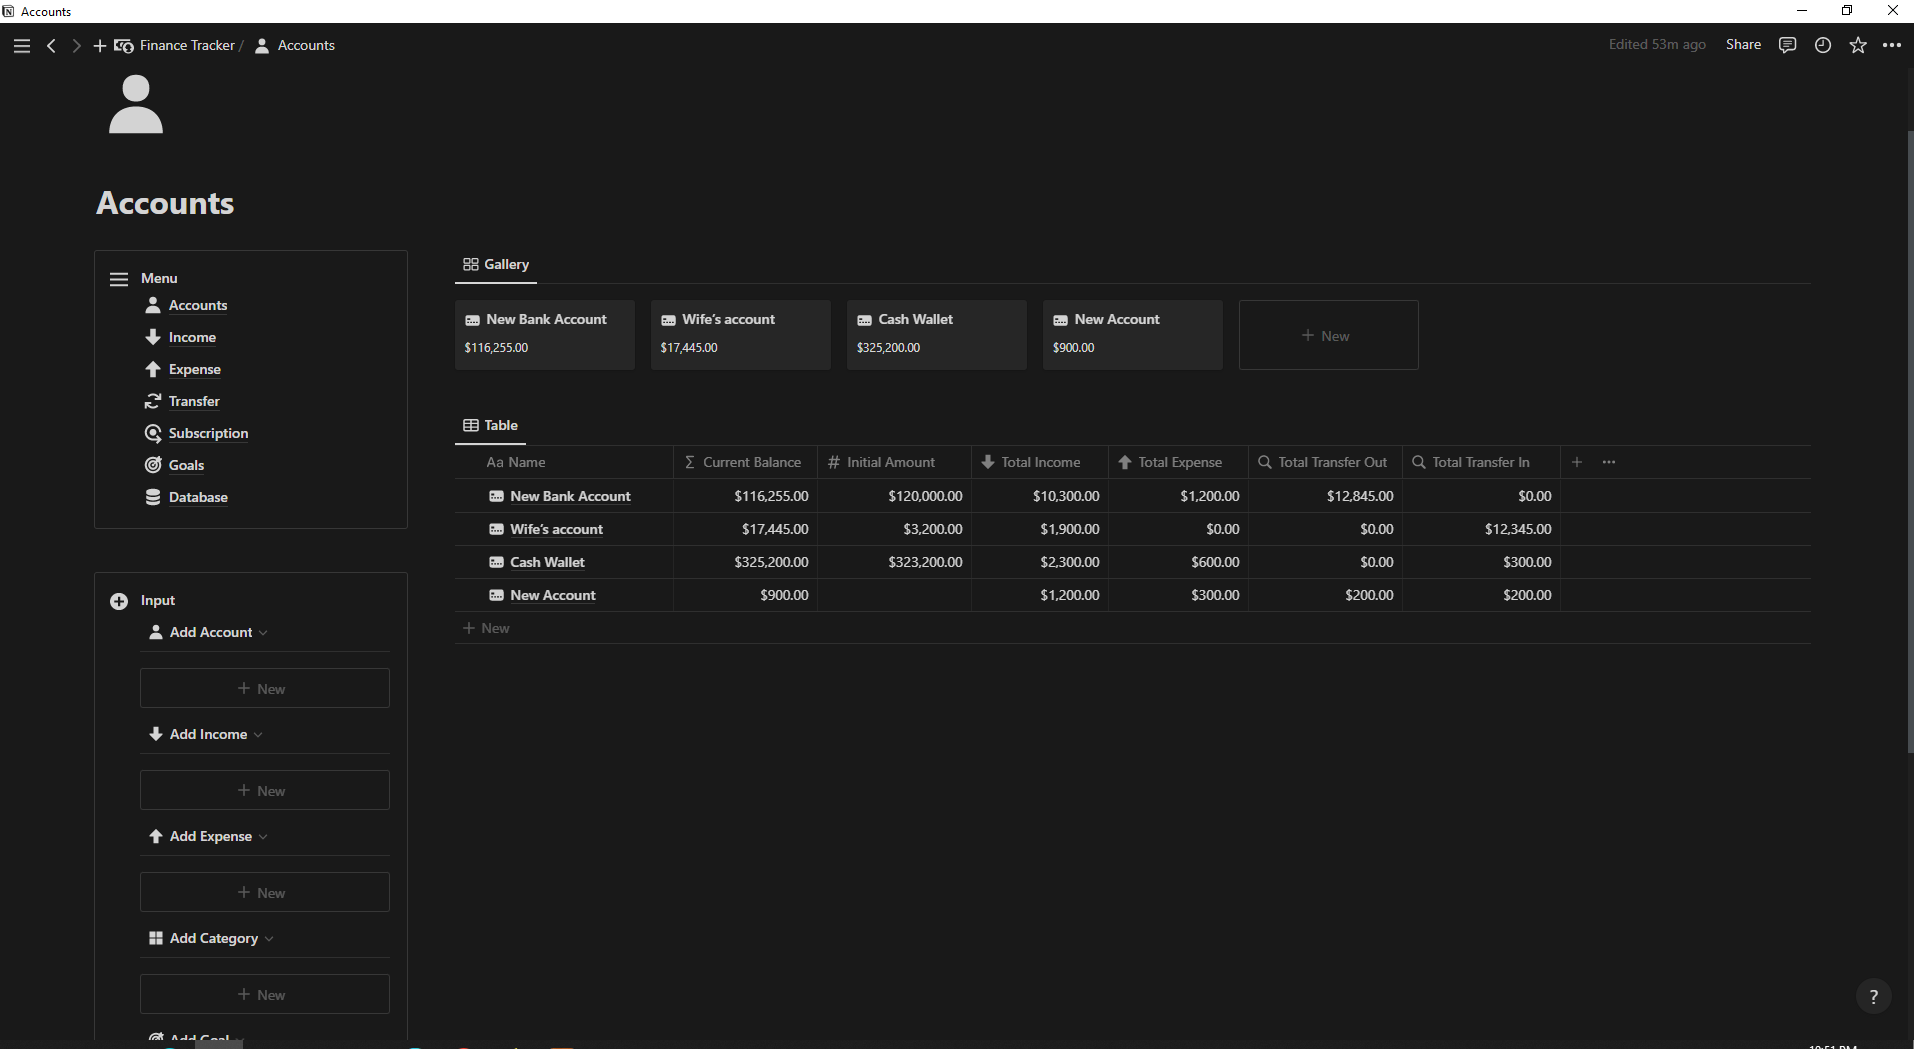Click the $12,845.00 Total Transfer Out cell
The height and width of the screenshot is (1049, 1914).
(x=1325, y=496)
